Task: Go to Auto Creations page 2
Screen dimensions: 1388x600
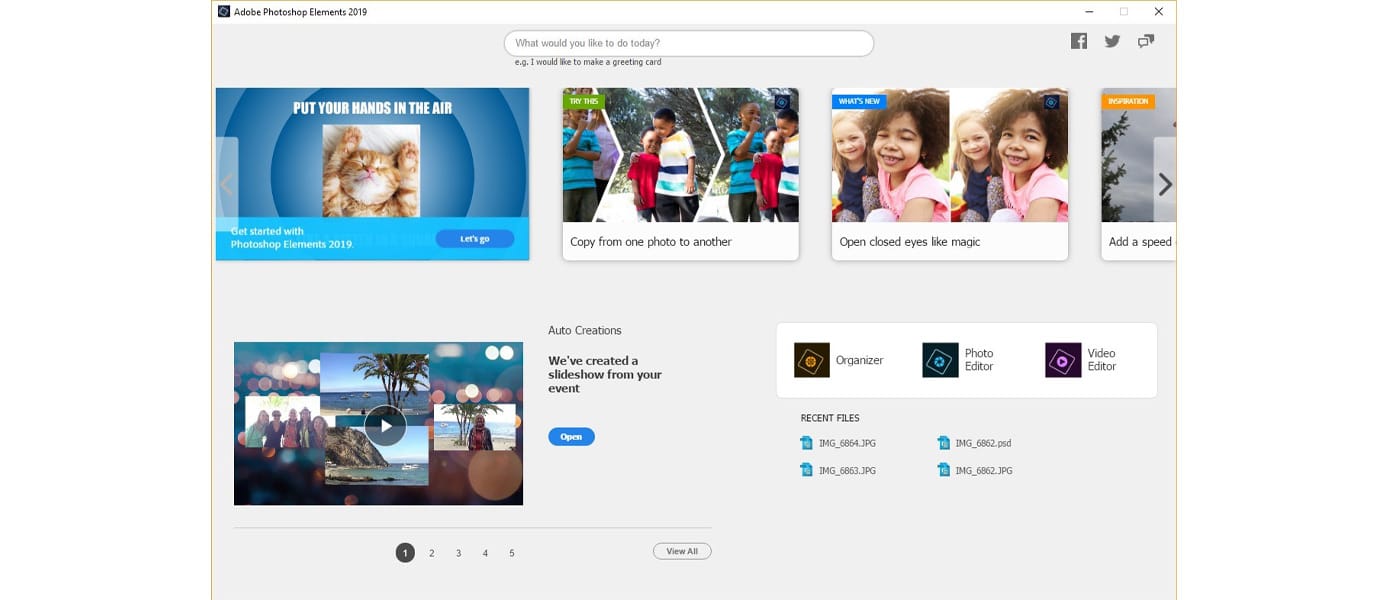Action: (432, 553)
